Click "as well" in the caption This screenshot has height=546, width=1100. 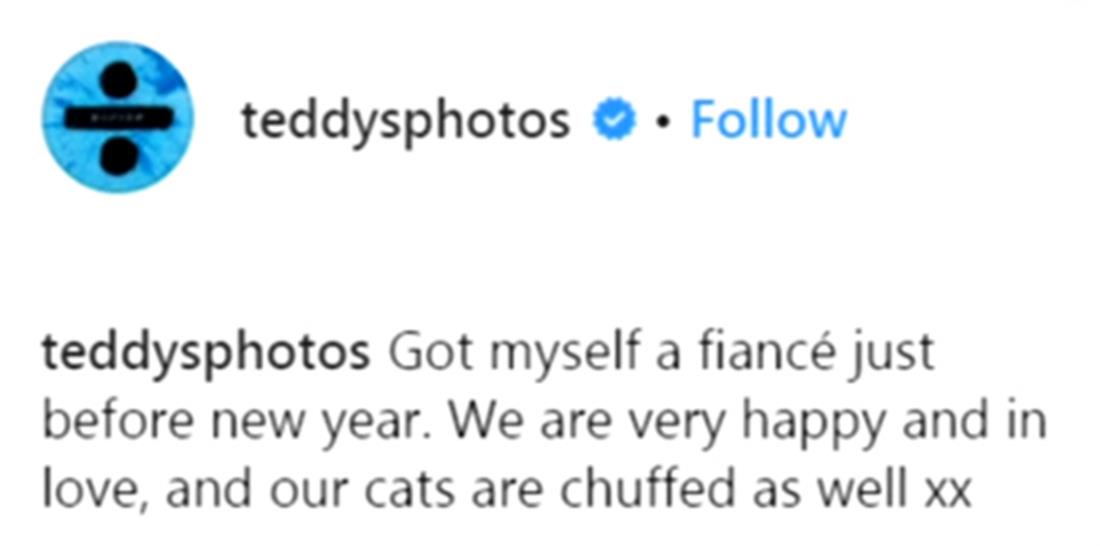pos(846,491)
